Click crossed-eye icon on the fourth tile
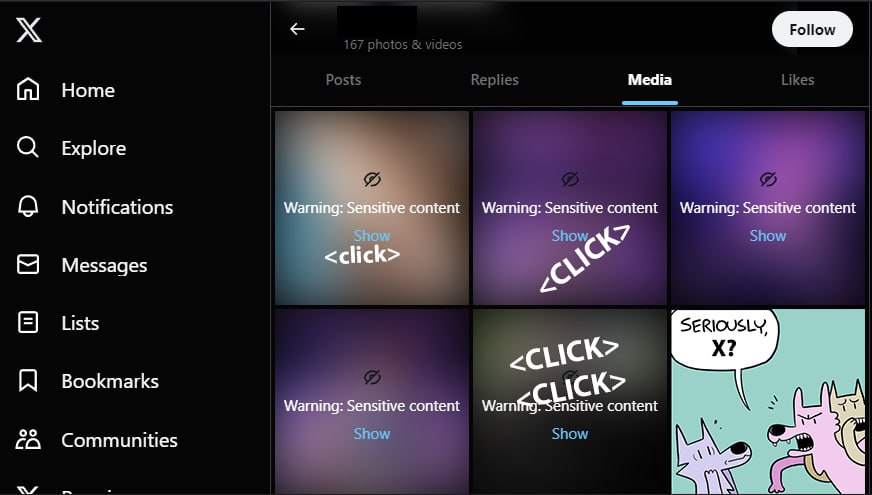 click(x=372, y=377)
